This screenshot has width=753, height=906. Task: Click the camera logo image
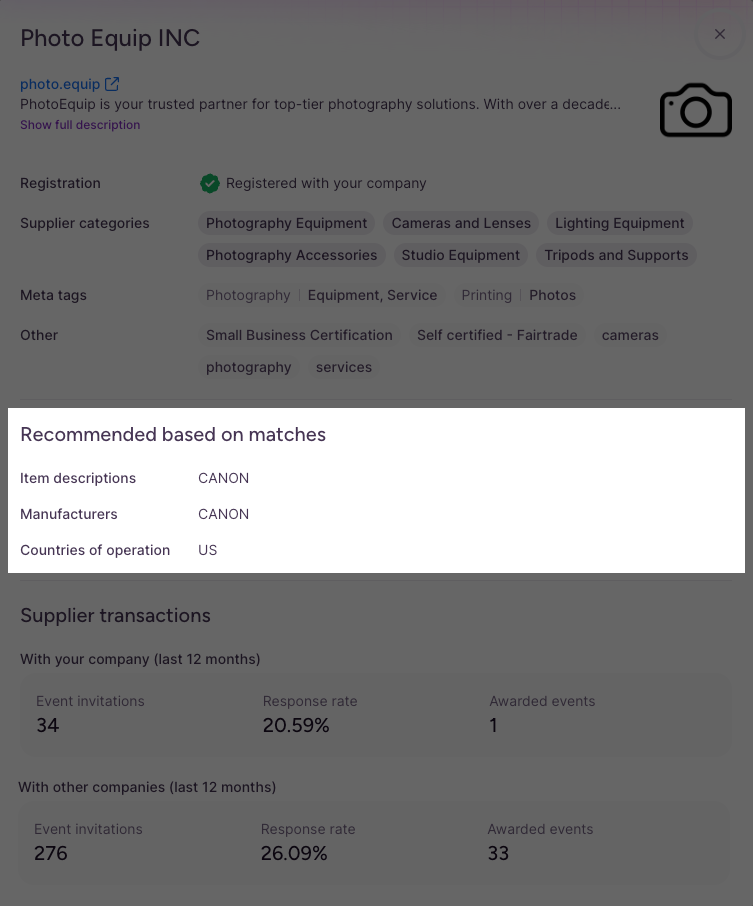[696, 110]
